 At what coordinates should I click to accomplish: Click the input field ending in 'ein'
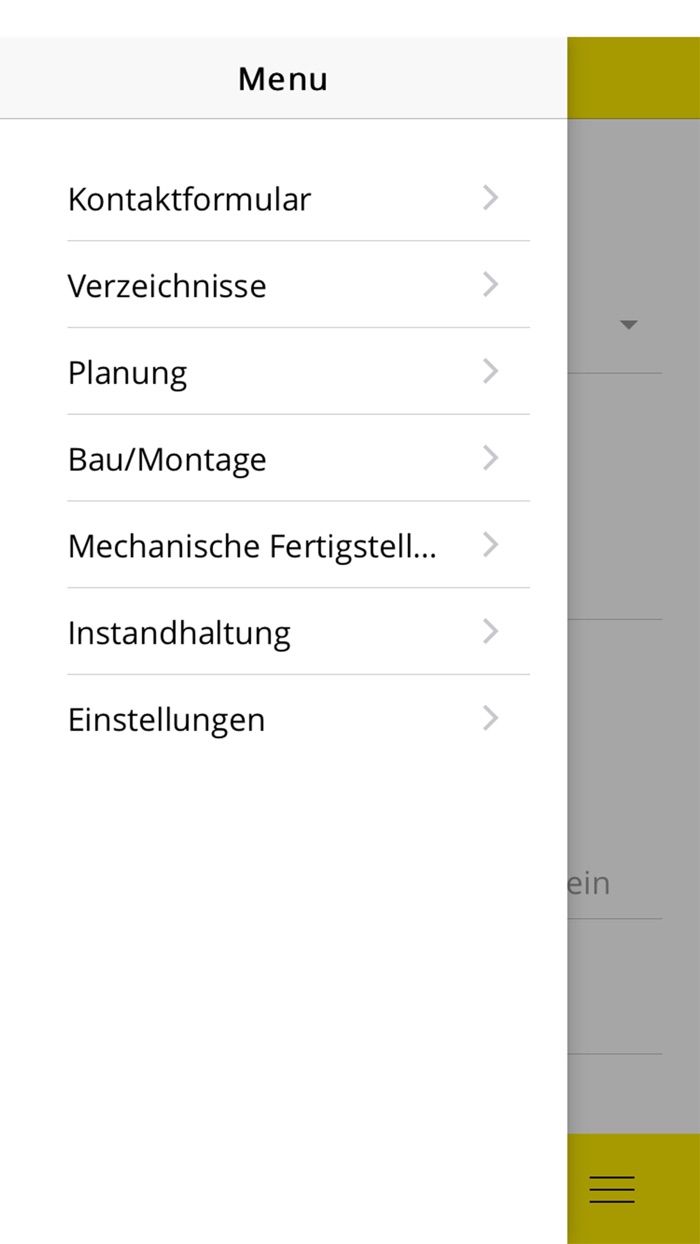pyautogui.click(x=598, y=883)
